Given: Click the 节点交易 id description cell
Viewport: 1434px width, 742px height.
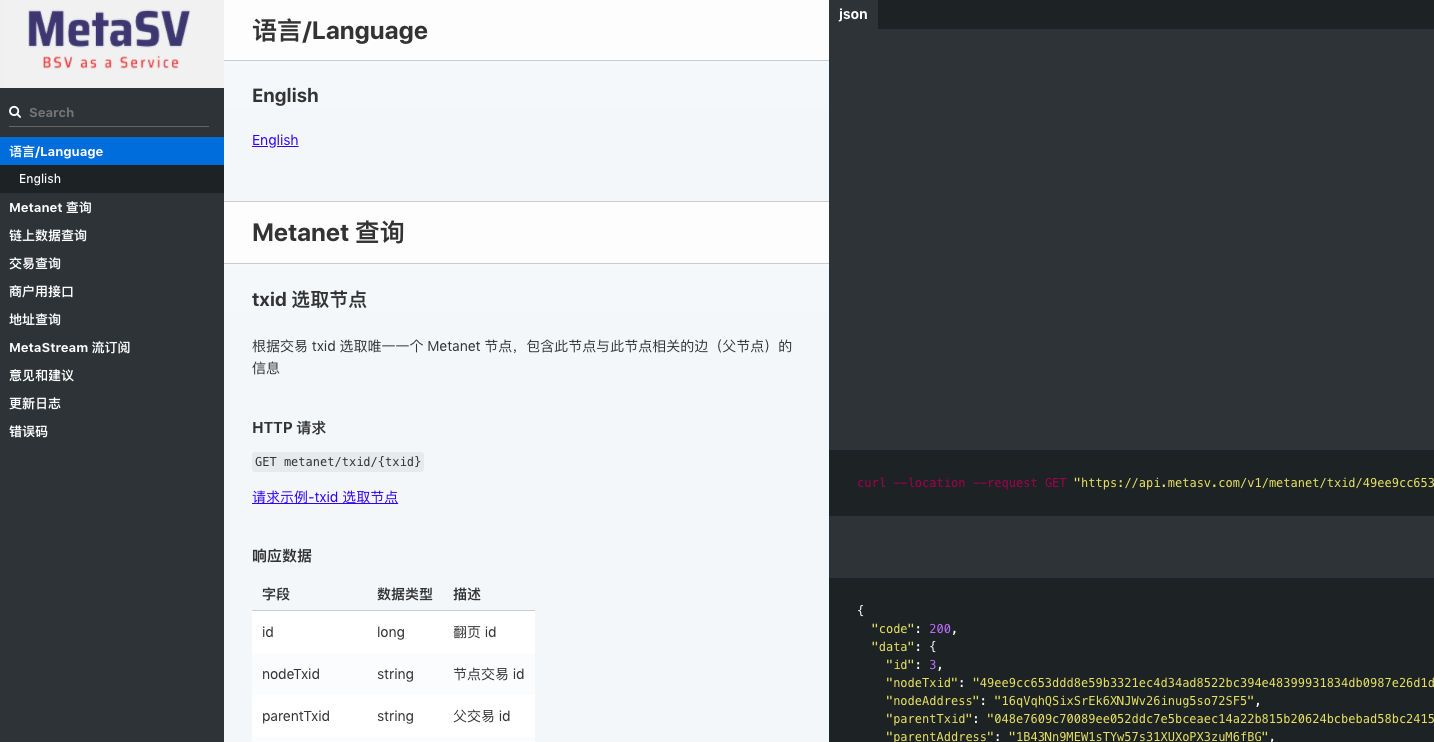Looking at the screenshot, I should pos(489,674).
